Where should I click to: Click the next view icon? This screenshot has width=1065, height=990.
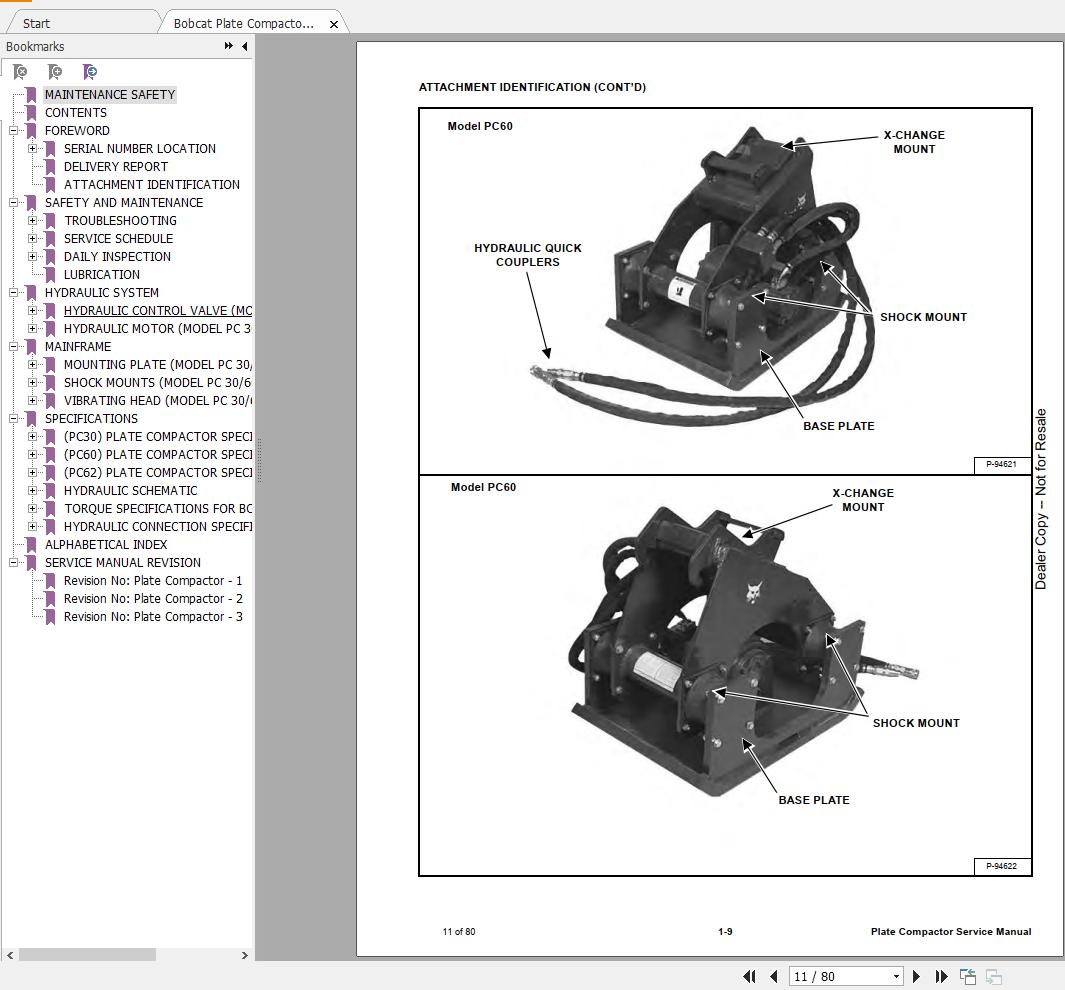pos(994,976)
